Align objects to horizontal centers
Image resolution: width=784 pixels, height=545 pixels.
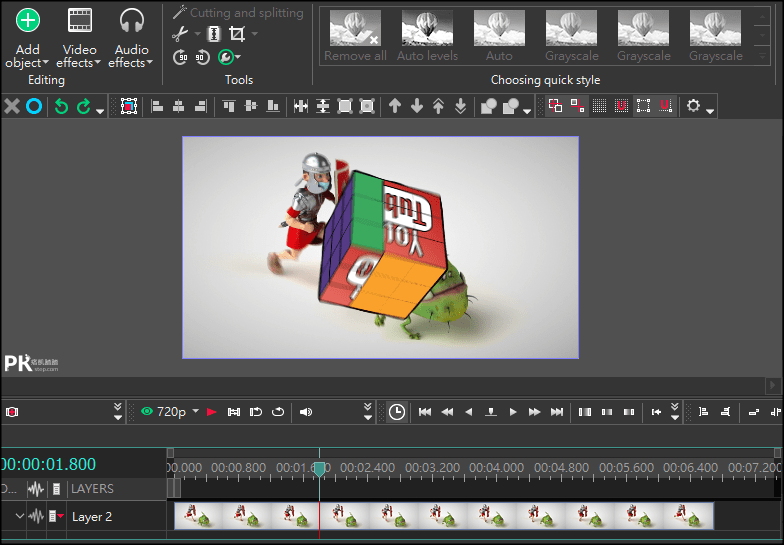pyautogui.click(x=178, y=106)
